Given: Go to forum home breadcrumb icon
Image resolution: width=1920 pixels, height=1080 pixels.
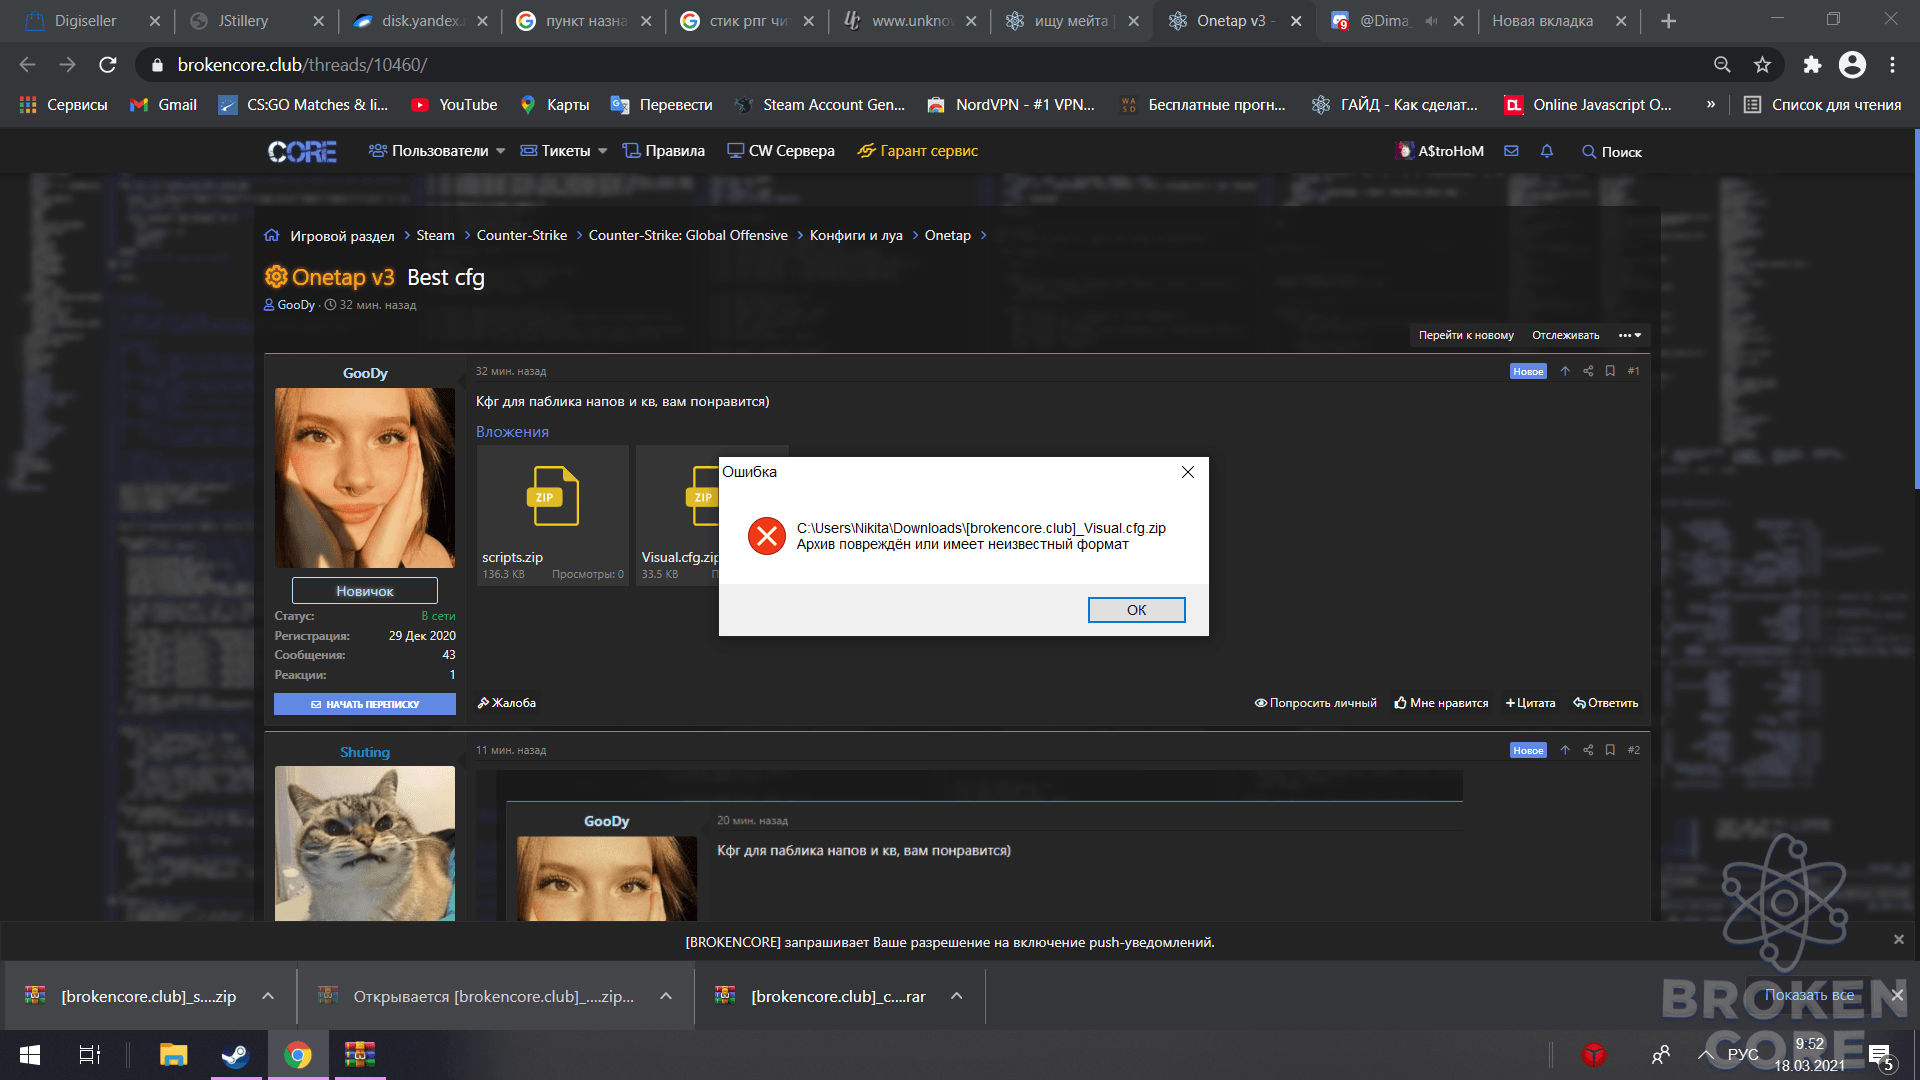Looking at the screenshot, I should point(271,235).
